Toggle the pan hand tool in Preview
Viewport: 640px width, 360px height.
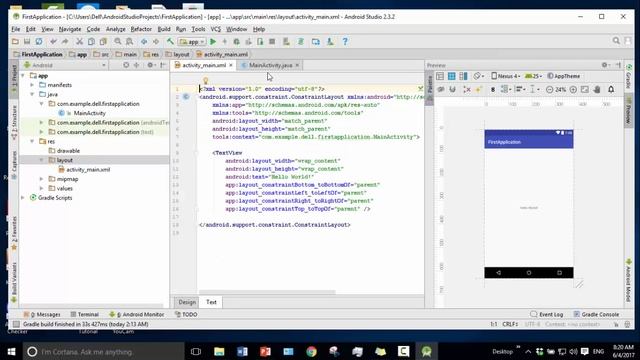(x=597, y=89)
